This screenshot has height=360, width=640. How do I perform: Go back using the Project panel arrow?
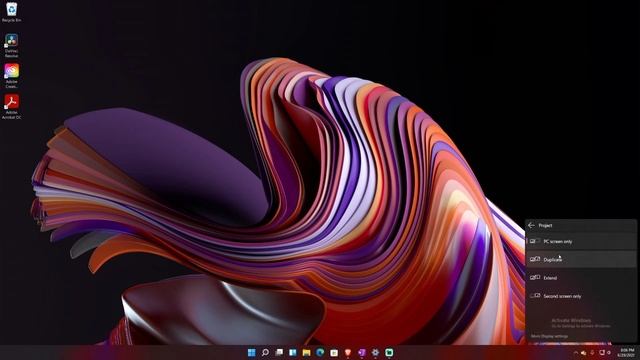[x=531, y=225]
